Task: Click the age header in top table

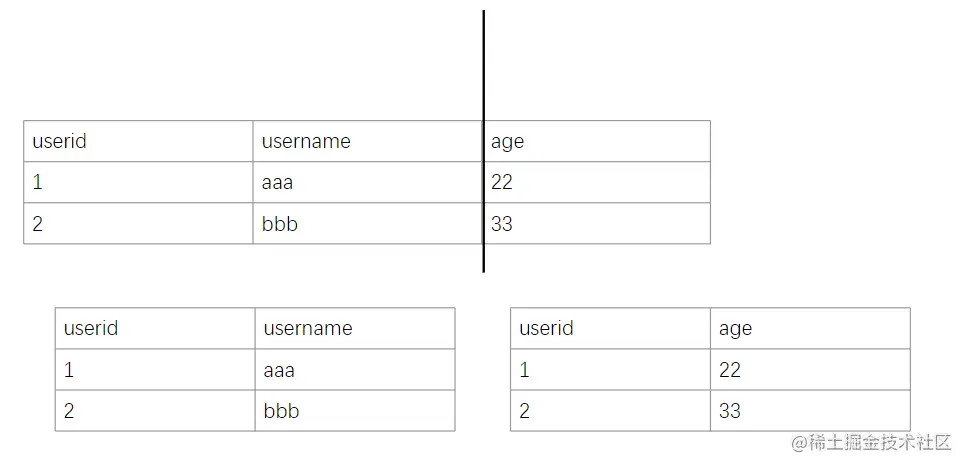Action: [508, 142]
